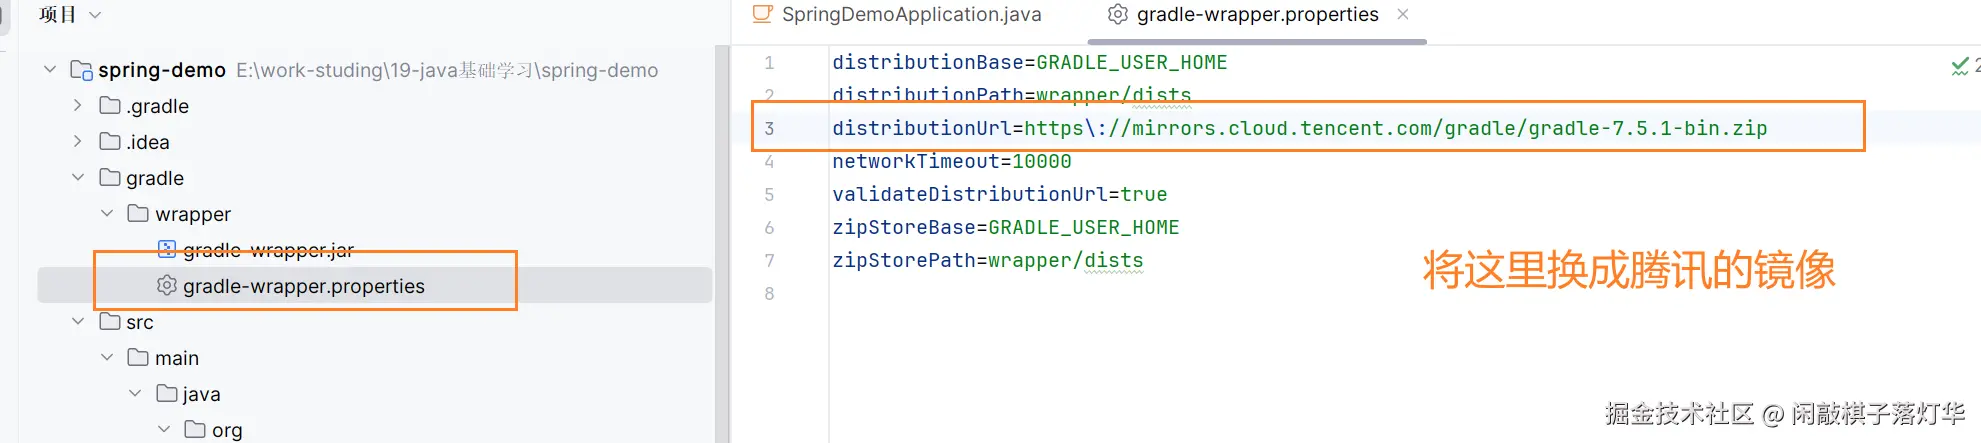This screenshot has height=443, width=1981.
Task: Select the .idea tree row
Action: [375, 141]
